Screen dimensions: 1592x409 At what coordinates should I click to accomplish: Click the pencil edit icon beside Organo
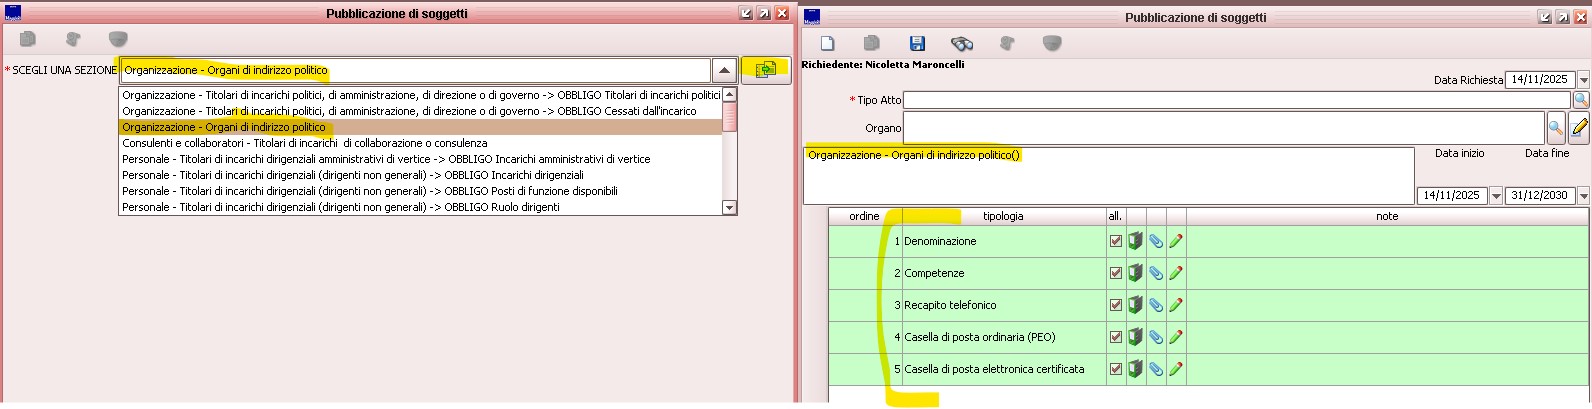1580,128
